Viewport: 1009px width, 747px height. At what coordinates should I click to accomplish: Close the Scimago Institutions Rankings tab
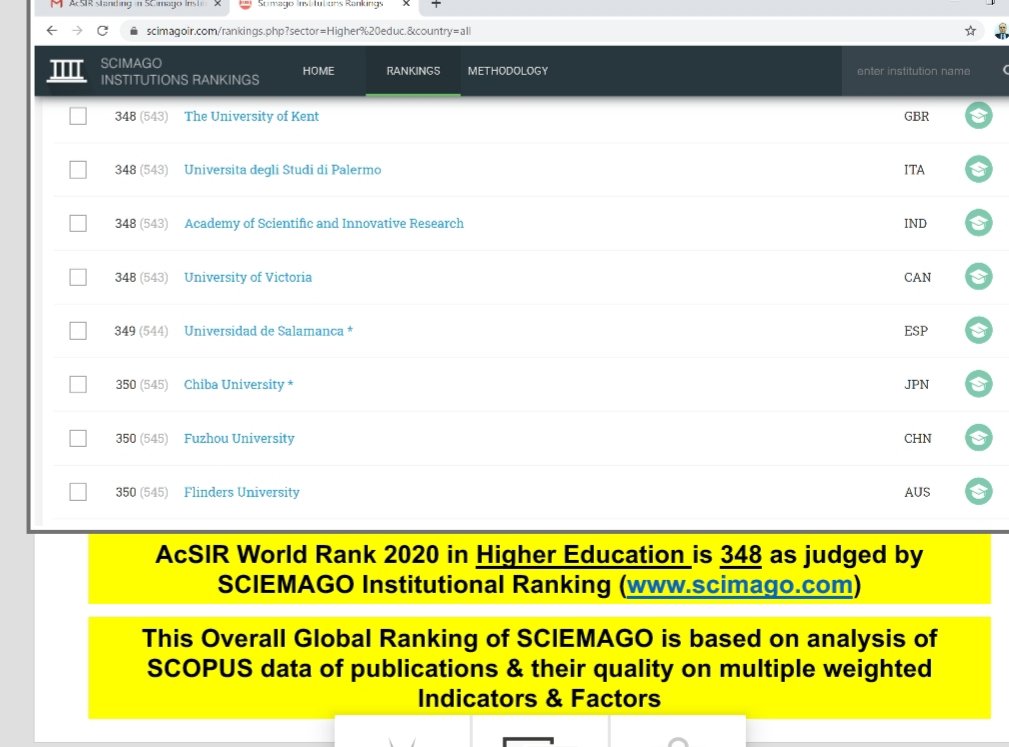pyautogui.click(x=406, y=4)
